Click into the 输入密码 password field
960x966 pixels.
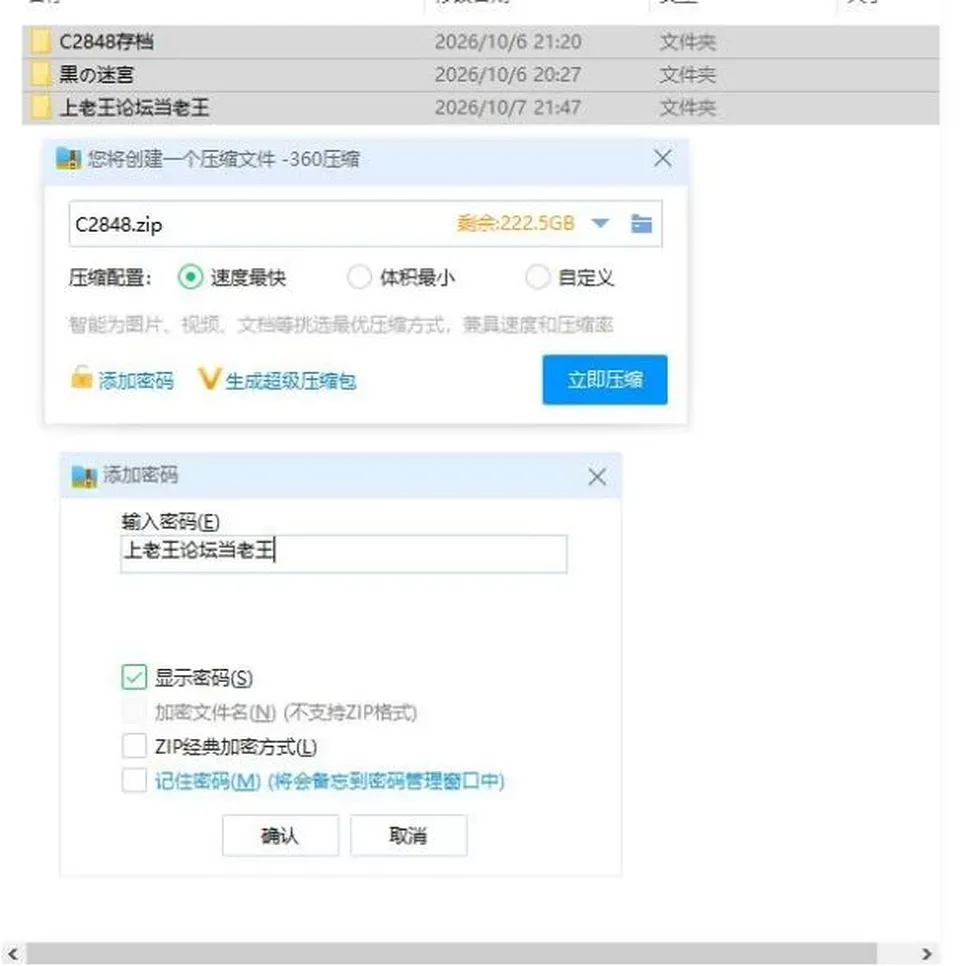[x=344, y=553]
